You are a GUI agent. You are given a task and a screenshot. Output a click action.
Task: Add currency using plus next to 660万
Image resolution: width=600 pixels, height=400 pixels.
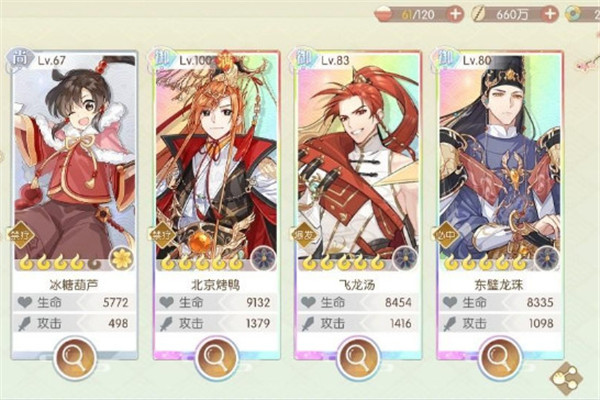point(549,15)
